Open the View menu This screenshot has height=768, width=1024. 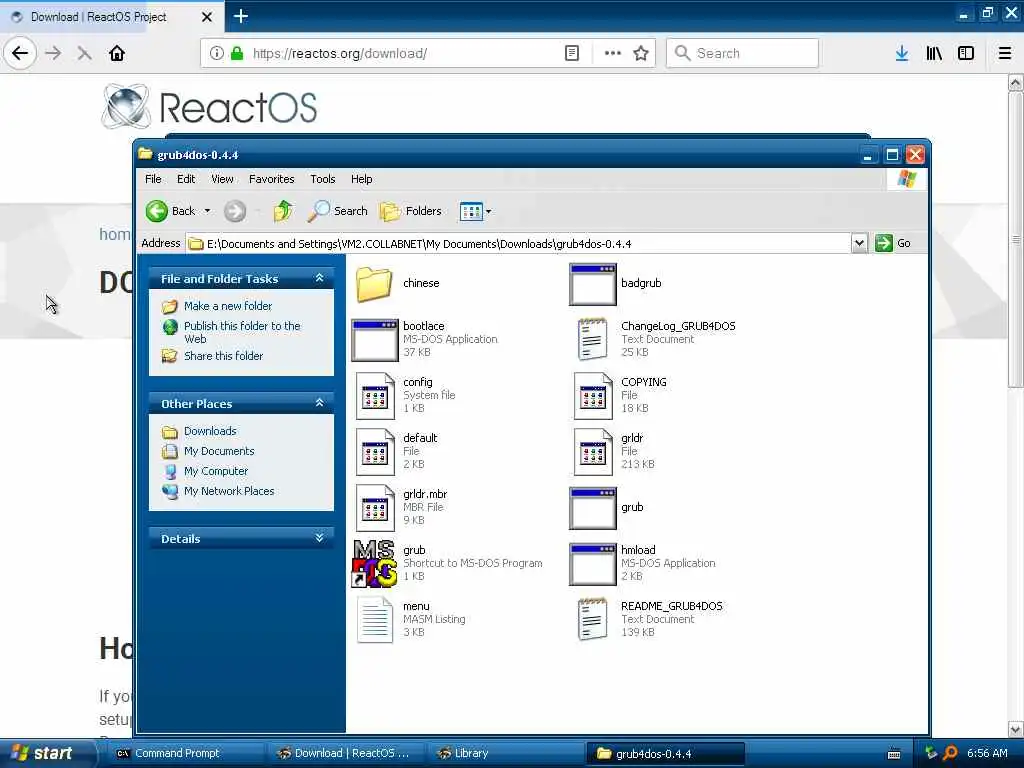[222, 179]
